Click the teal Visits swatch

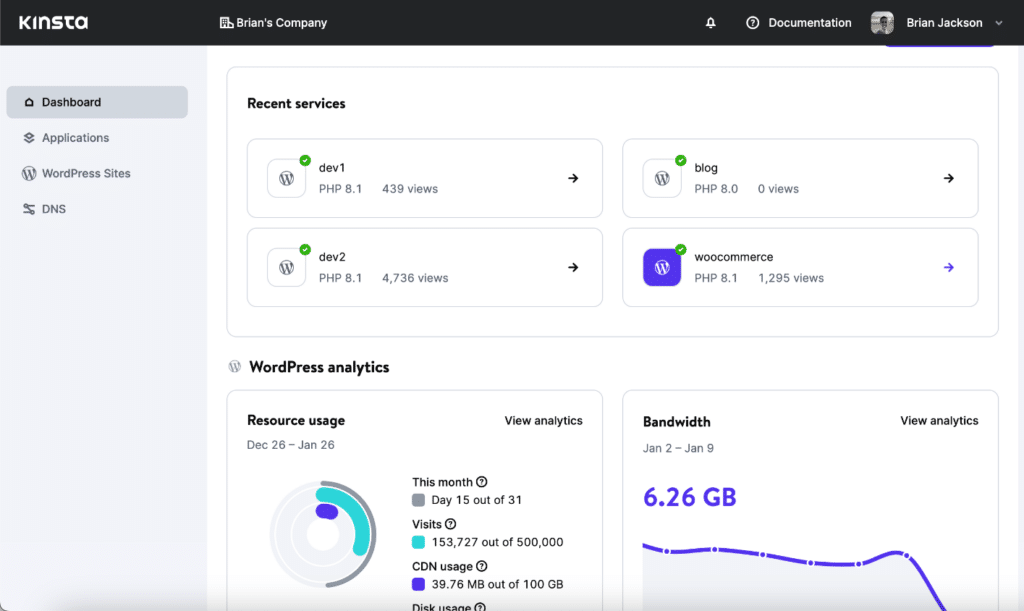pyautogui.click(x=419, y=542)
